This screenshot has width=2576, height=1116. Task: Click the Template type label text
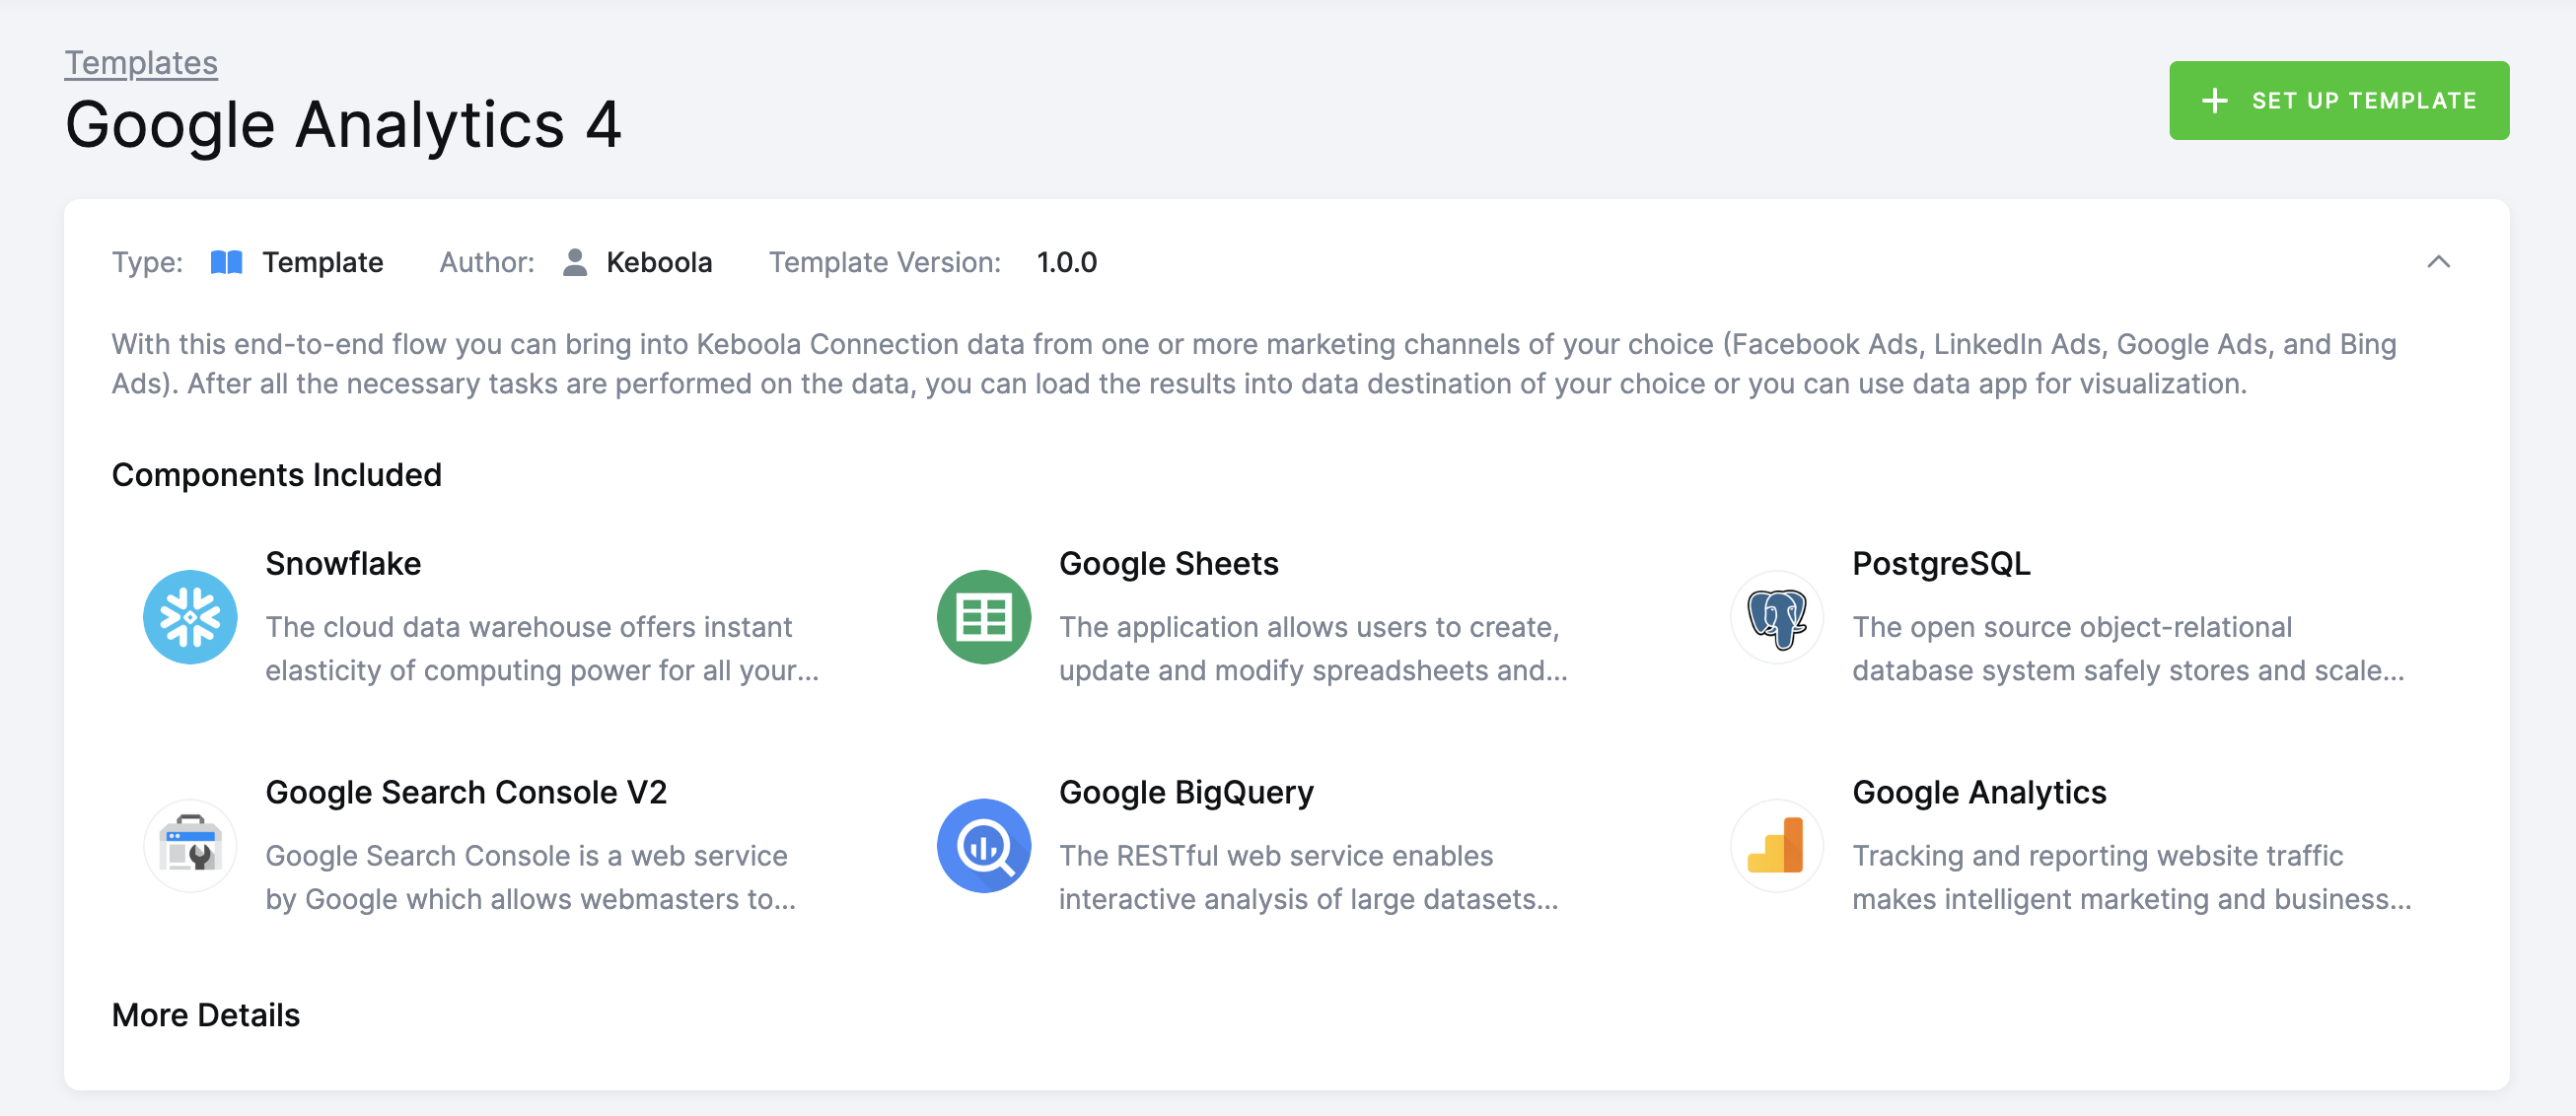pos(322,262)
